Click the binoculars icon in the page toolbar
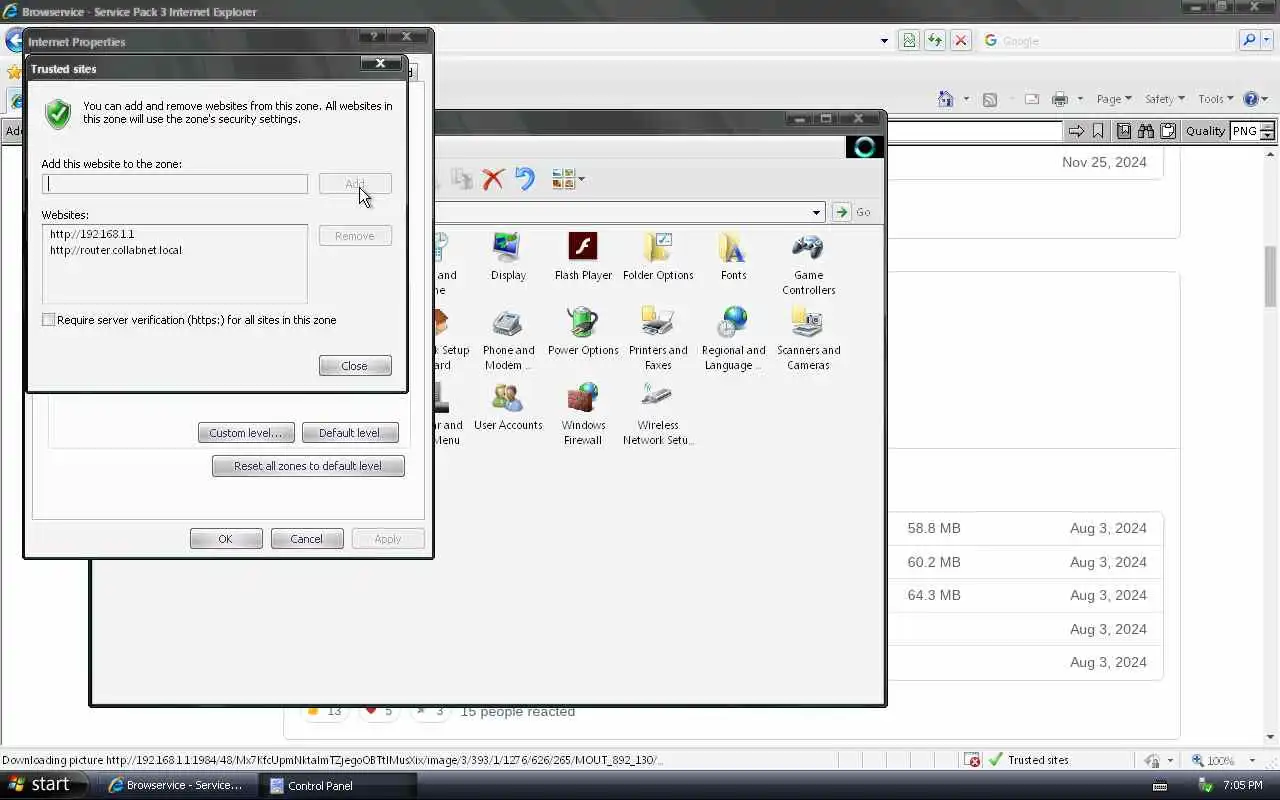This screenshot has height=800, width=1280. coord(1146,131)
